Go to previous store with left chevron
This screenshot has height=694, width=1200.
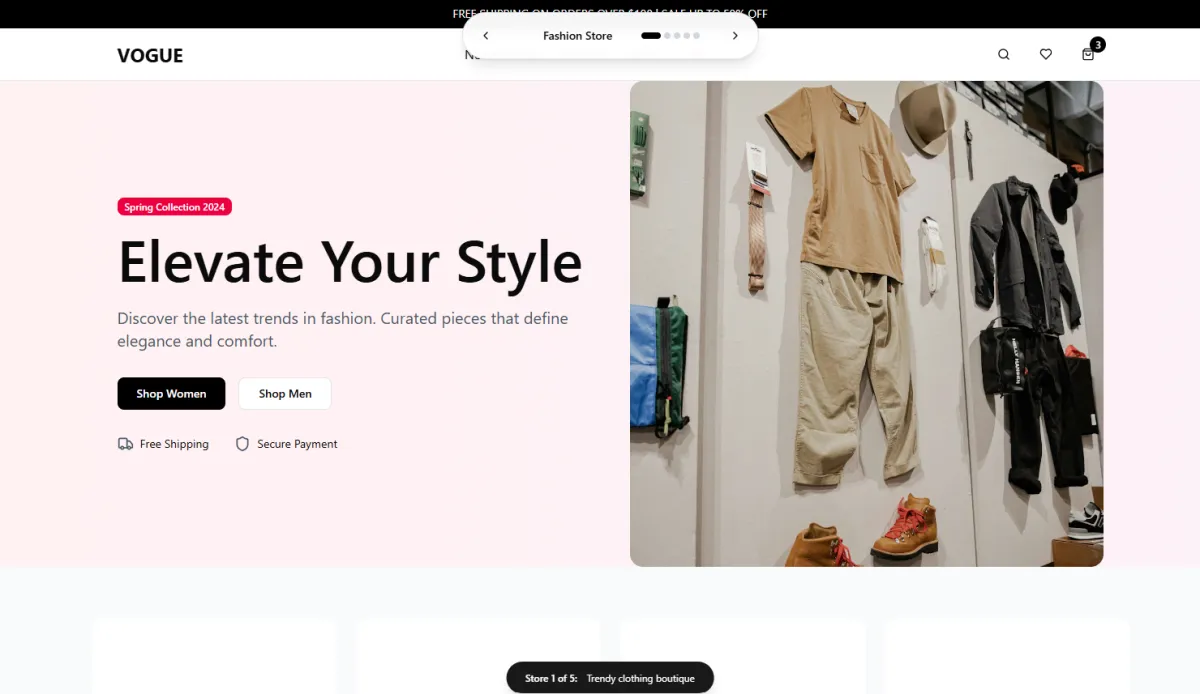(486, 36)
